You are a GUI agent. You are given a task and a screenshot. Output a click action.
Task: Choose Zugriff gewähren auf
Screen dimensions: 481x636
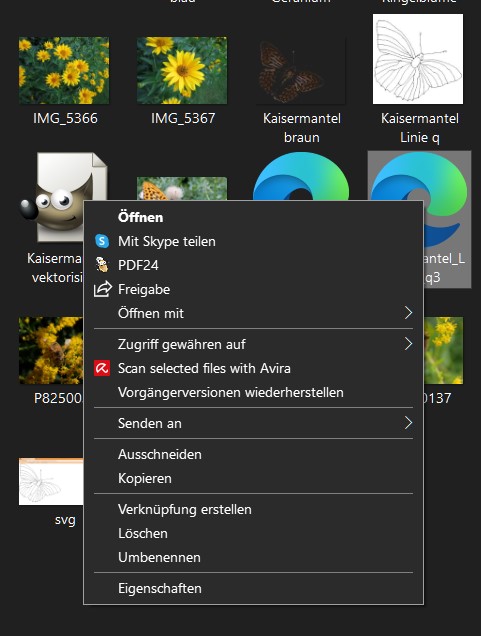253,344
